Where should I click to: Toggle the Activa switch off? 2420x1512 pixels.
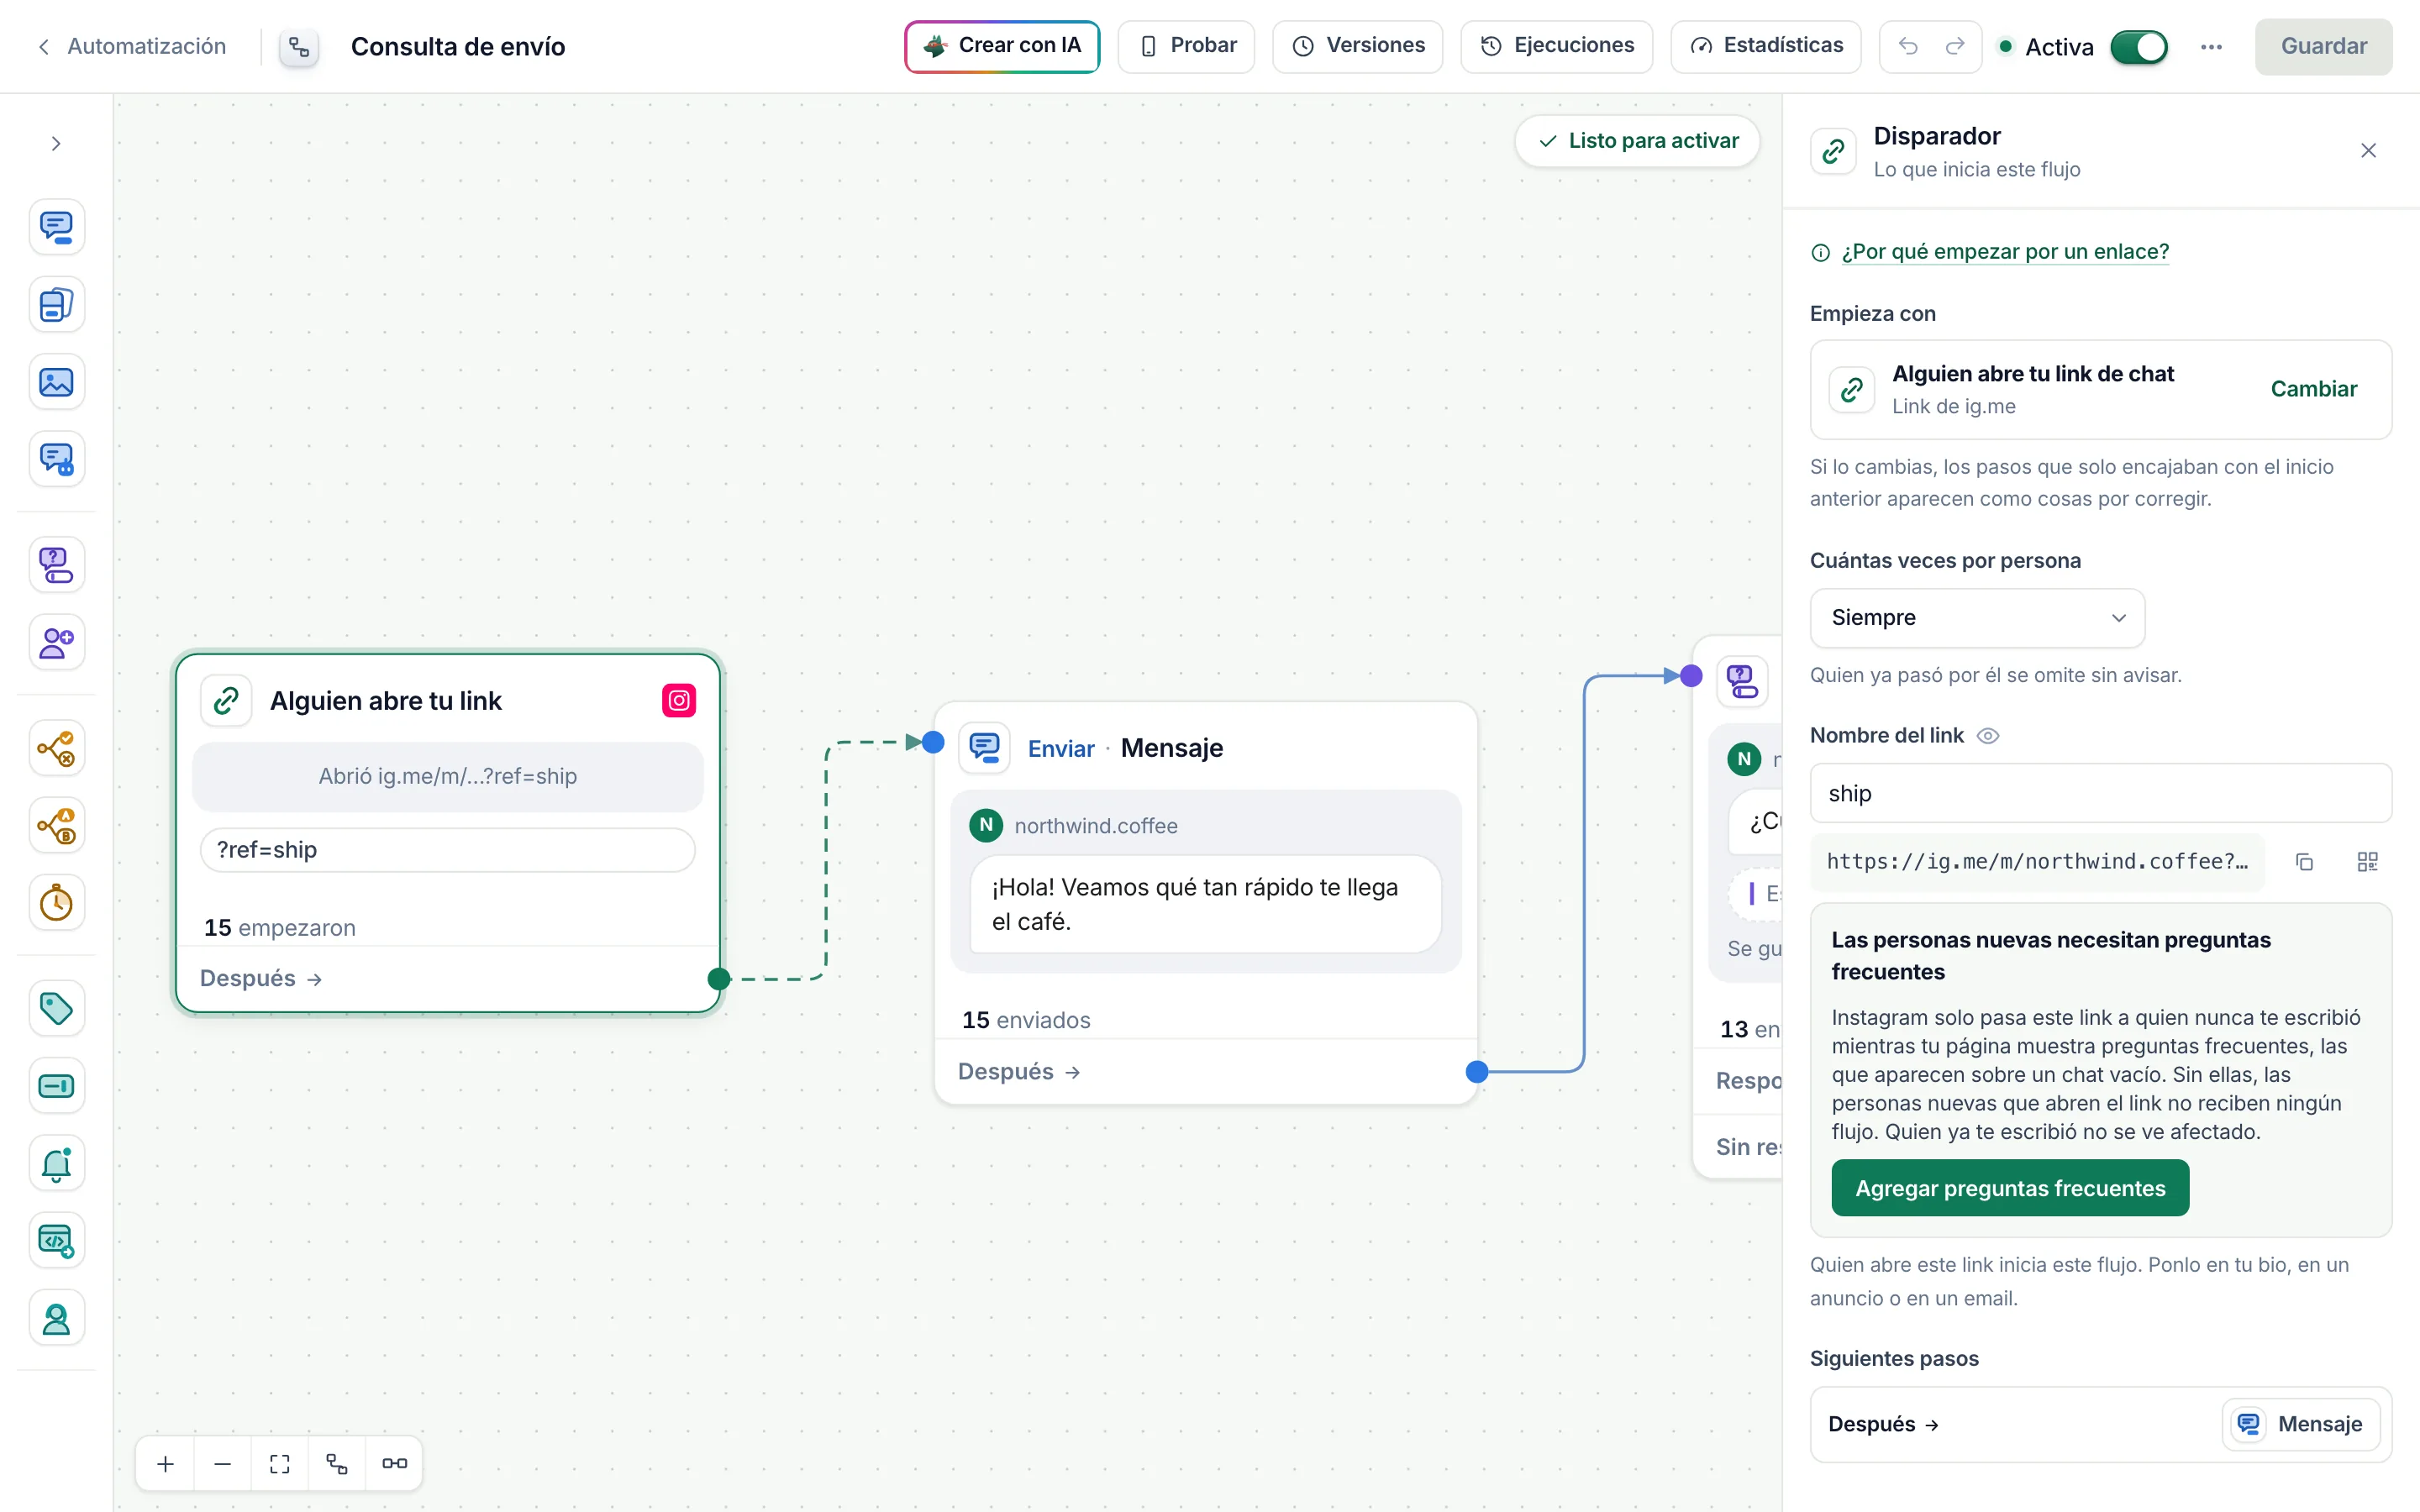[x=2139, y=47]
